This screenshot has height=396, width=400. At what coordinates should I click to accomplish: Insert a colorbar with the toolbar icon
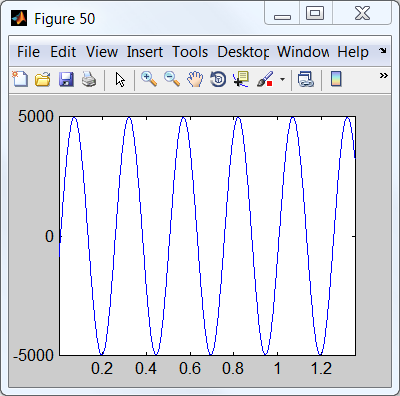click(336, 79)
